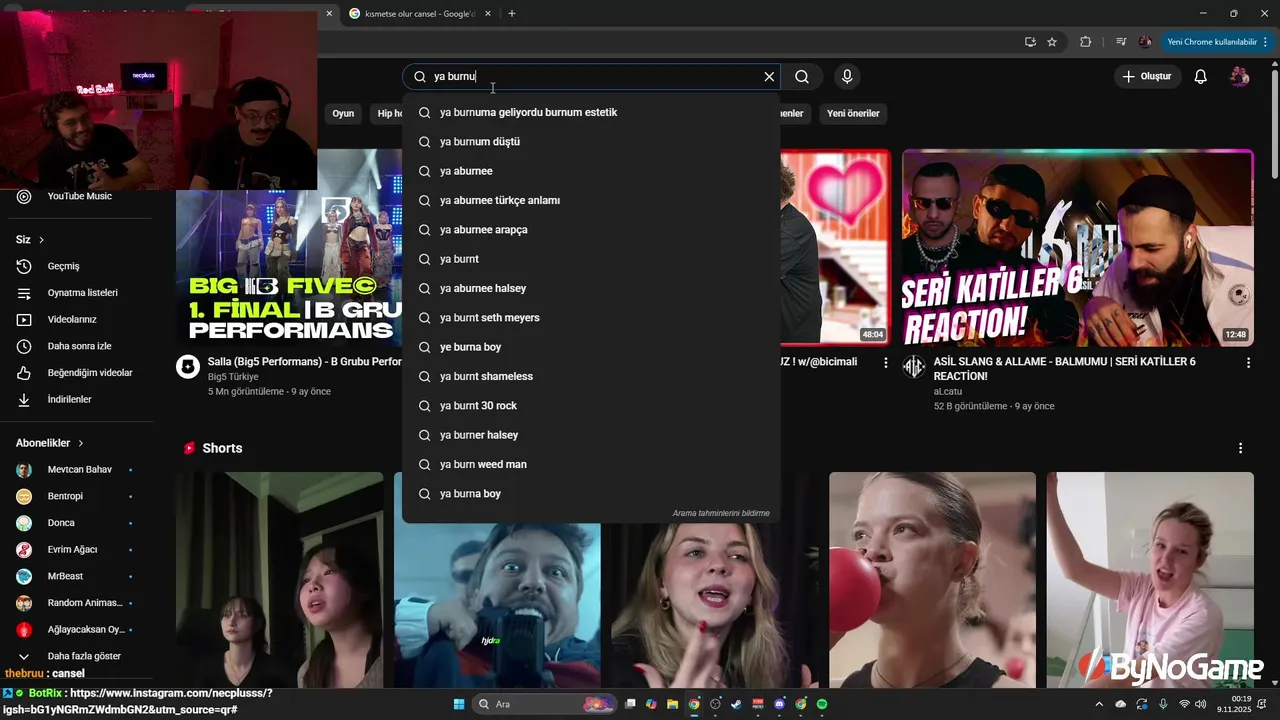The height and width of the screenshot is (720, 1280).
Task: Open Daha sonra izle in the sidebar
Action: coord(78,346)
